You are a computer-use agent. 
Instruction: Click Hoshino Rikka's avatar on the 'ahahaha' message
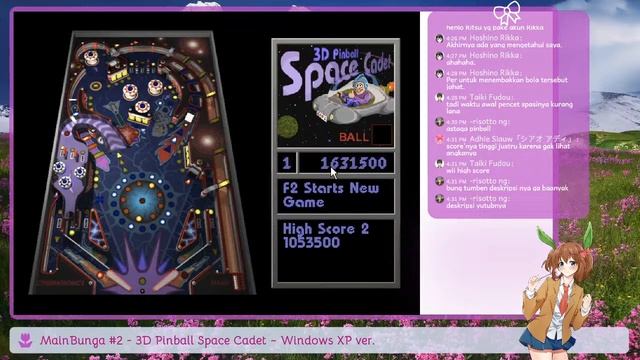click(440, 56)
